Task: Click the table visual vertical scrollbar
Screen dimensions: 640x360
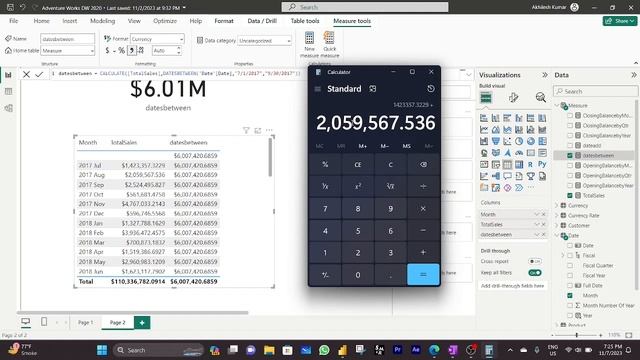Action: pyautogui.click(x=270, y=158)
